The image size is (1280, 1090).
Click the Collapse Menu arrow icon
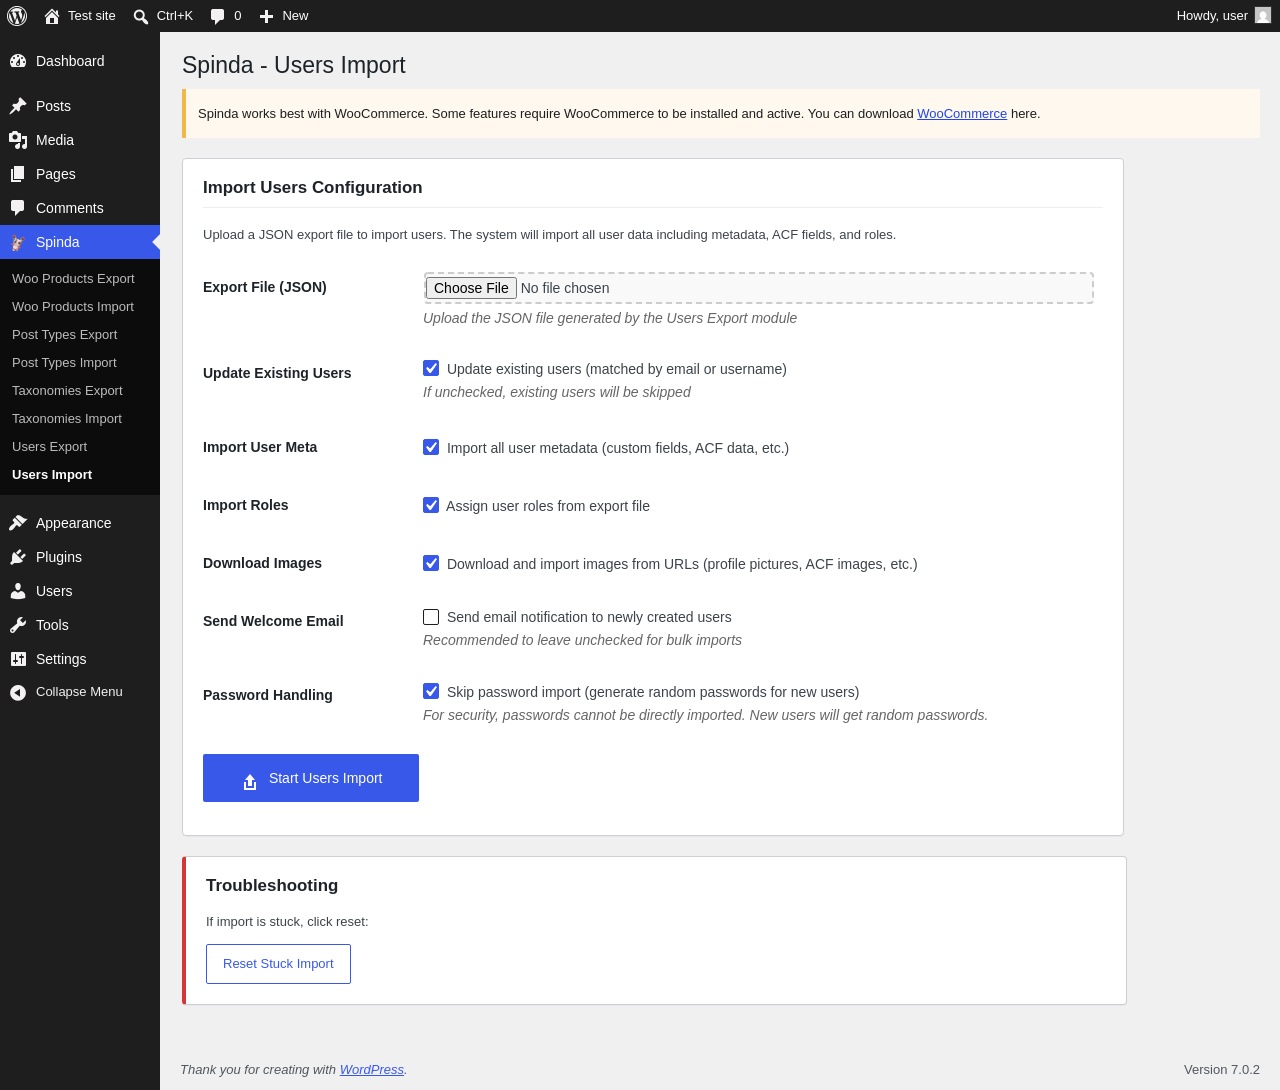(x=18, y=692)
